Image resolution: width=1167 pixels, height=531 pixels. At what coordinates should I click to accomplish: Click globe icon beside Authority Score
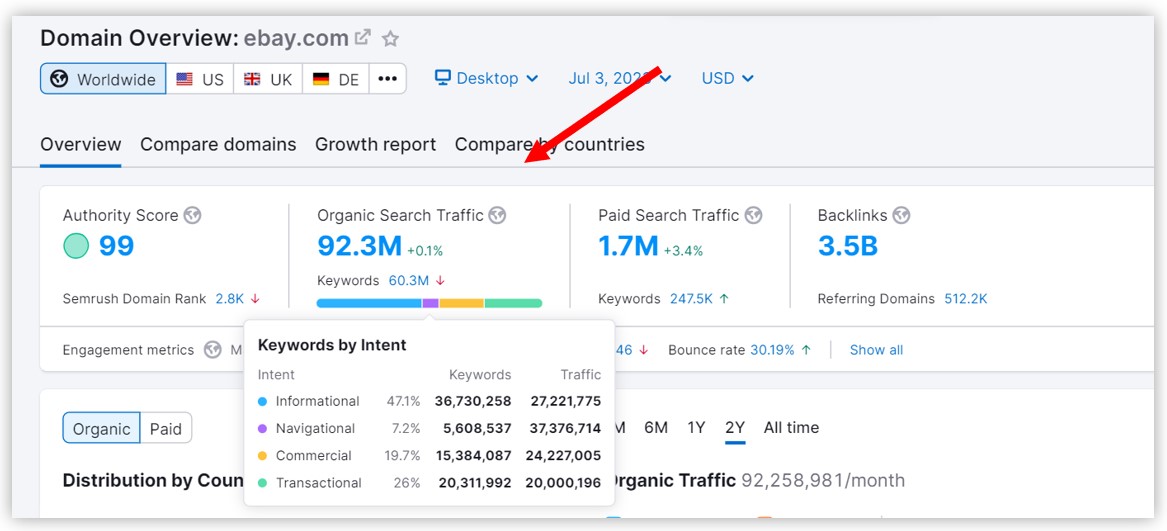pyautogui.click(x=193, y=216)
